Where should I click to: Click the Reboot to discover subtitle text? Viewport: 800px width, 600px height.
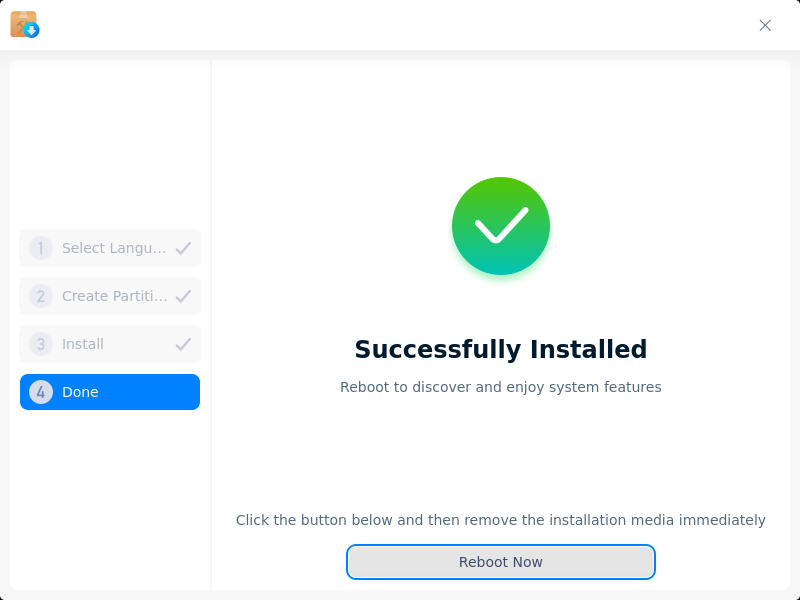501,387
